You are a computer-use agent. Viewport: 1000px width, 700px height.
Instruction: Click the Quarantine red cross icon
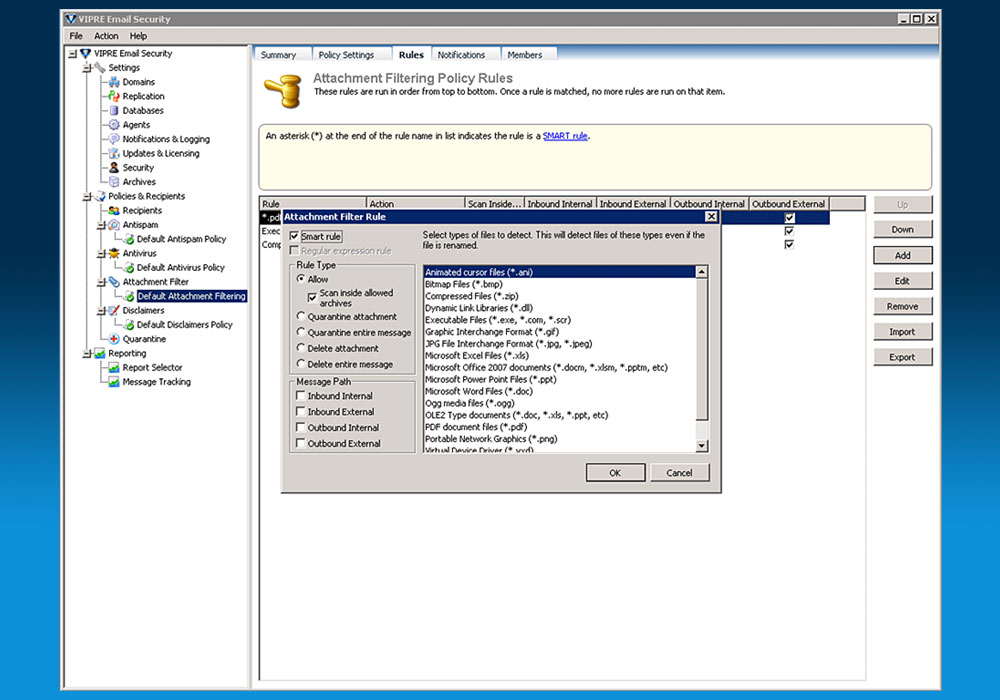click(x=114, y=339)
